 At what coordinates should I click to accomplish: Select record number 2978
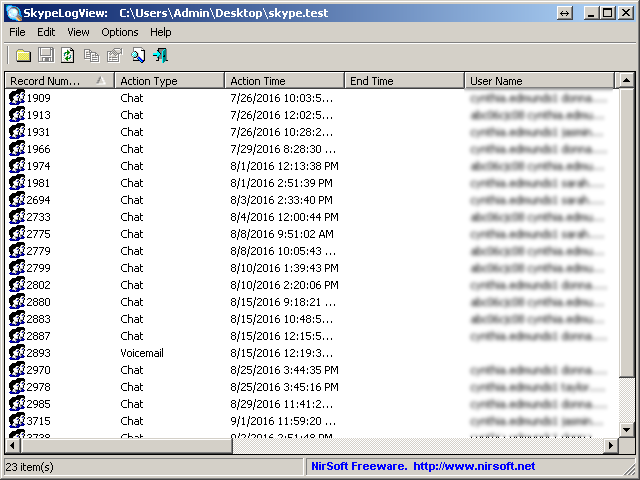(38, 387)
